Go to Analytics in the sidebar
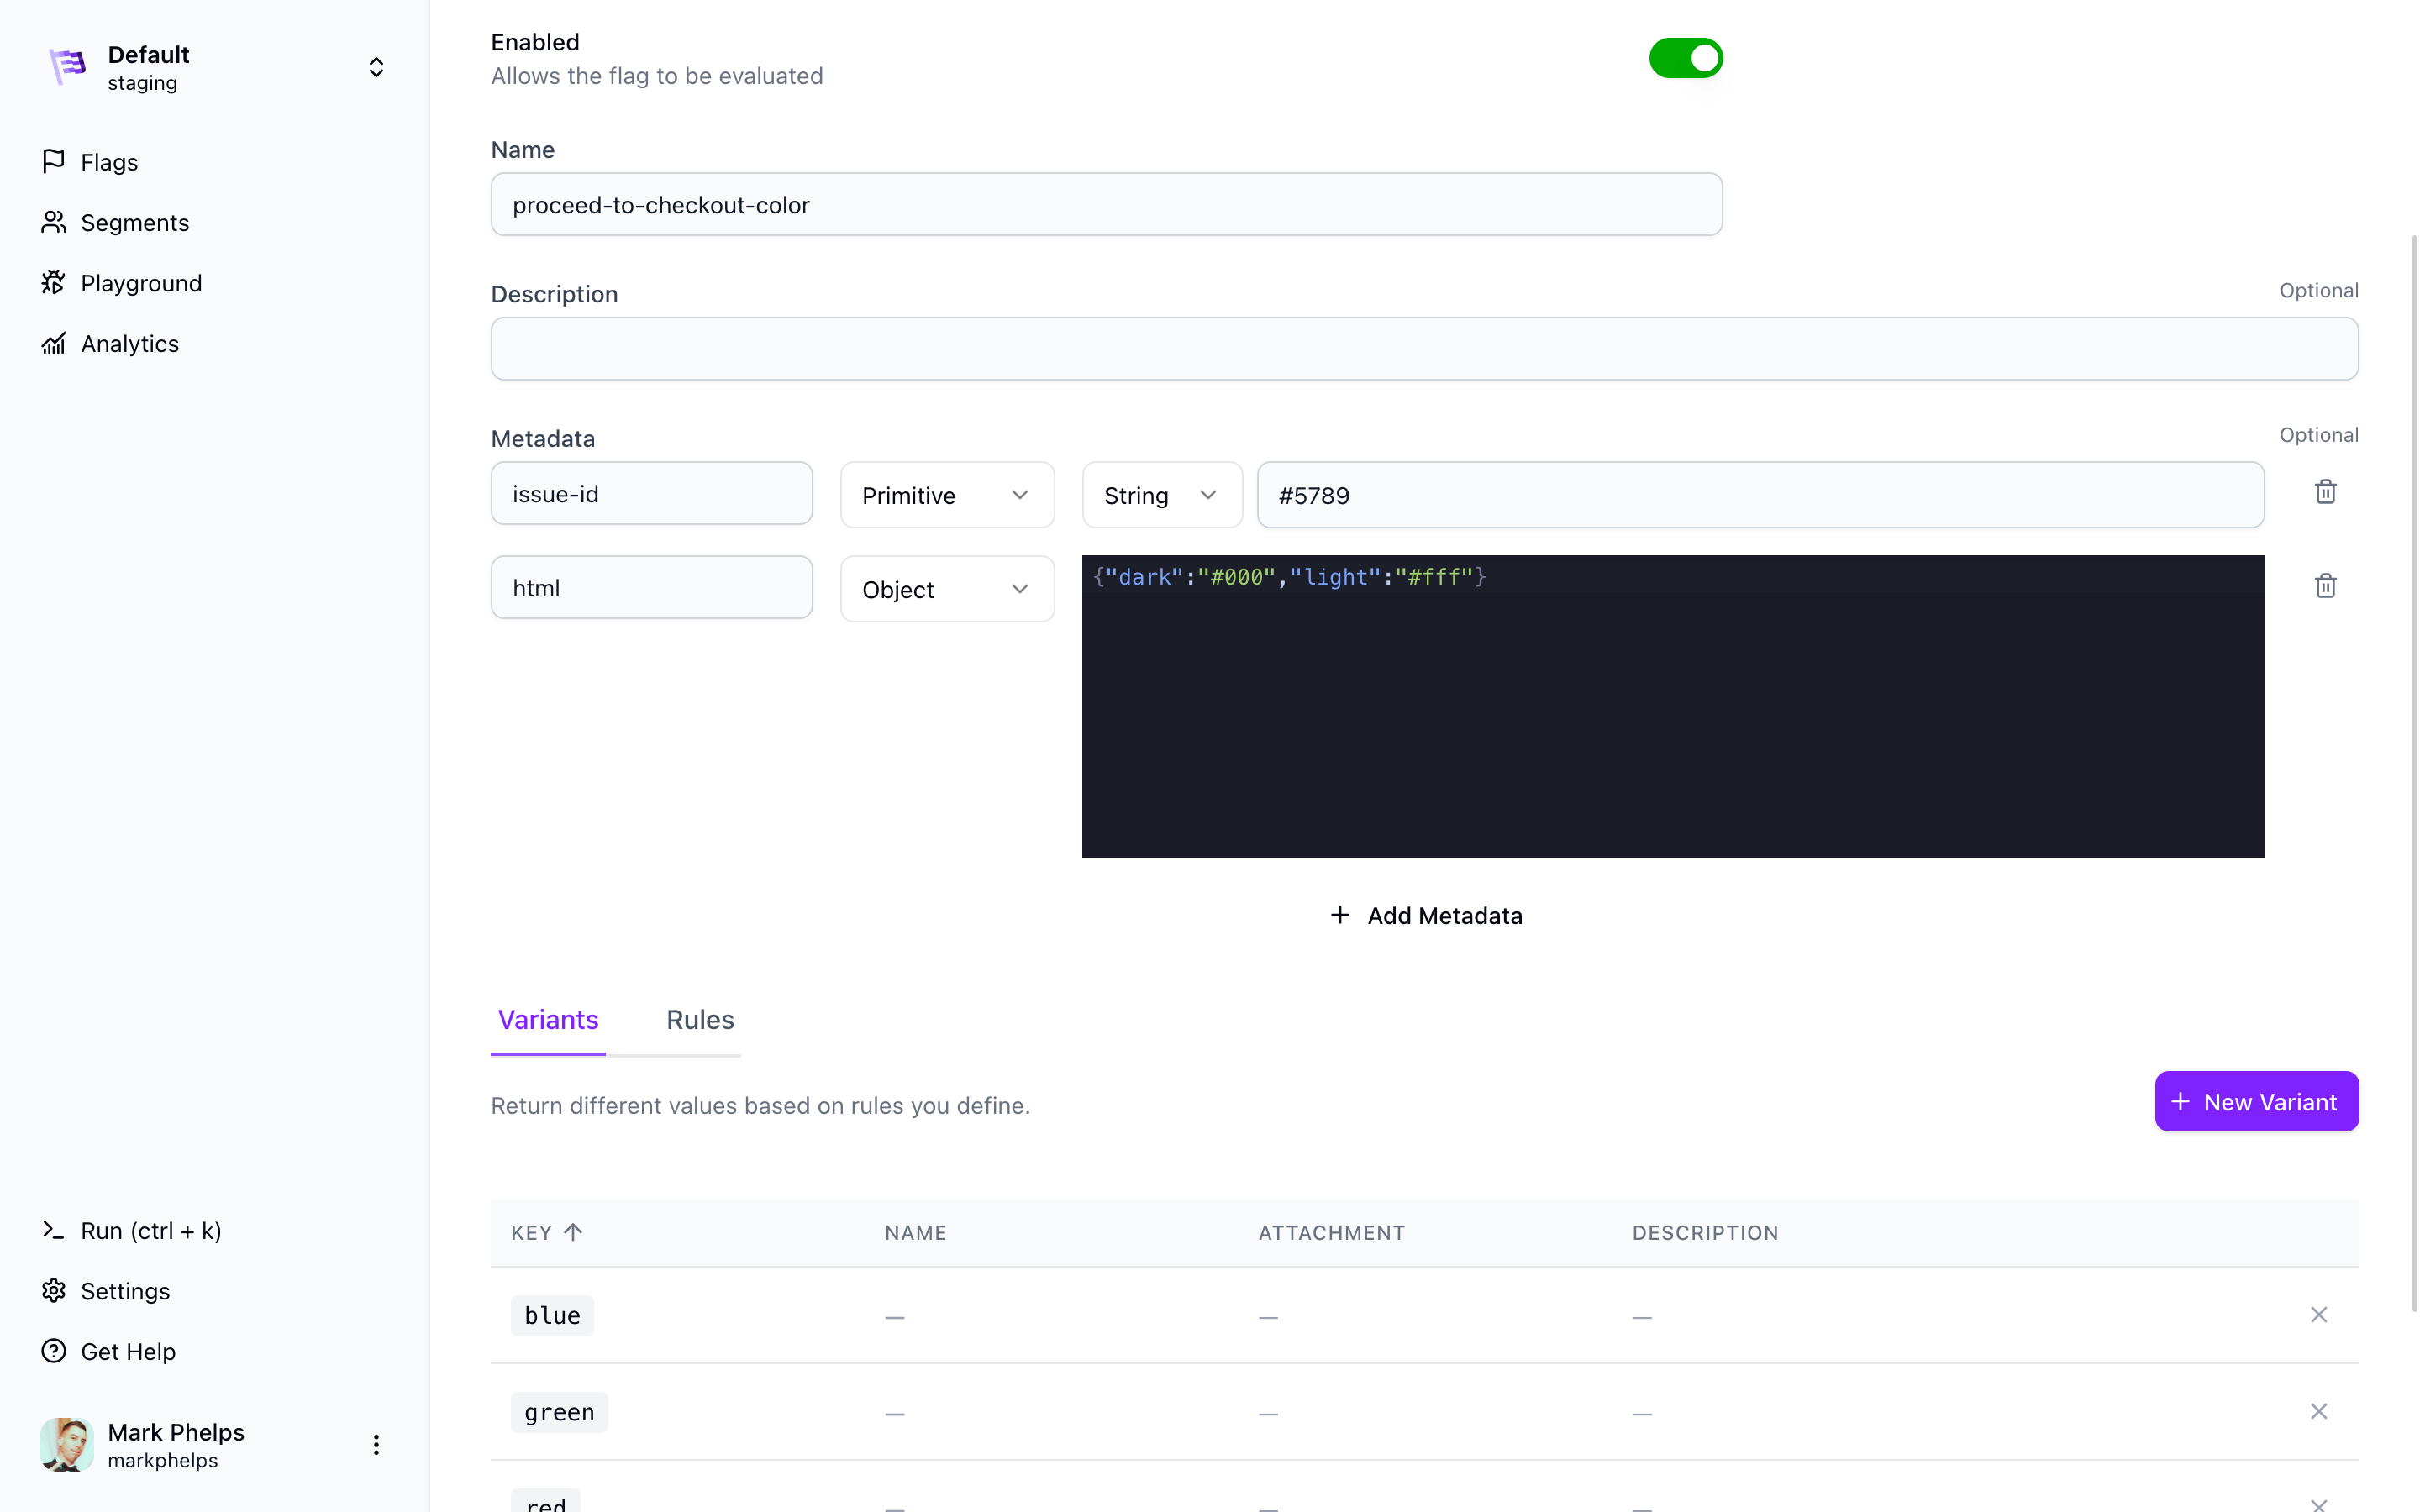 [129, 344]
